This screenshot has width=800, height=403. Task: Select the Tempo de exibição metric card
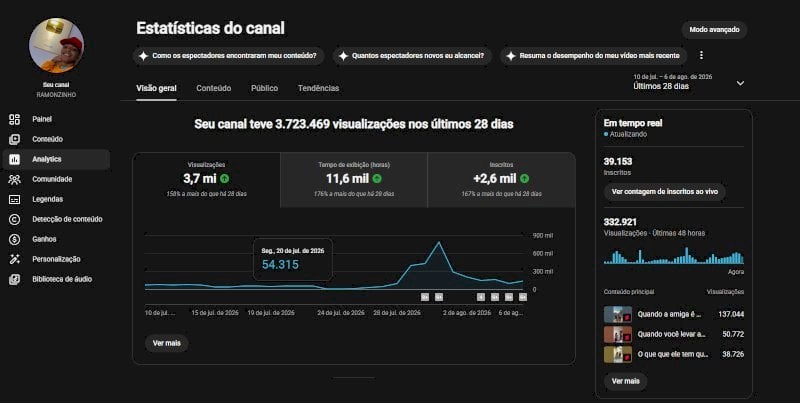(354, 180)
